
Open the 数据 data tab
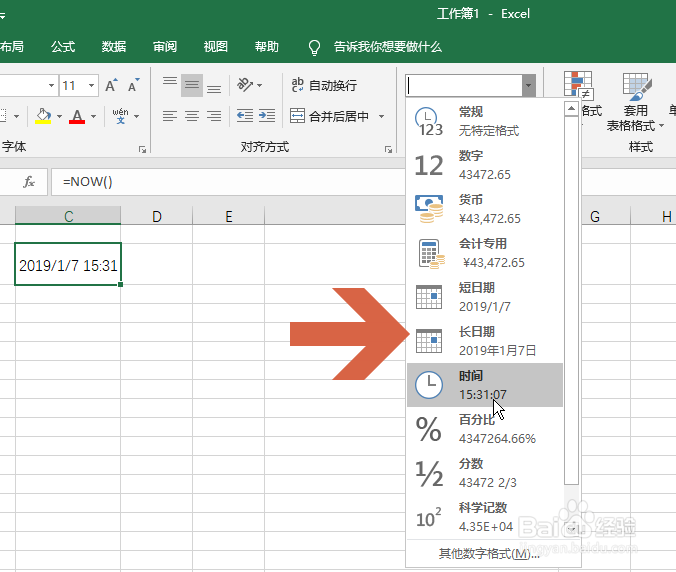(x=114, y=47)
